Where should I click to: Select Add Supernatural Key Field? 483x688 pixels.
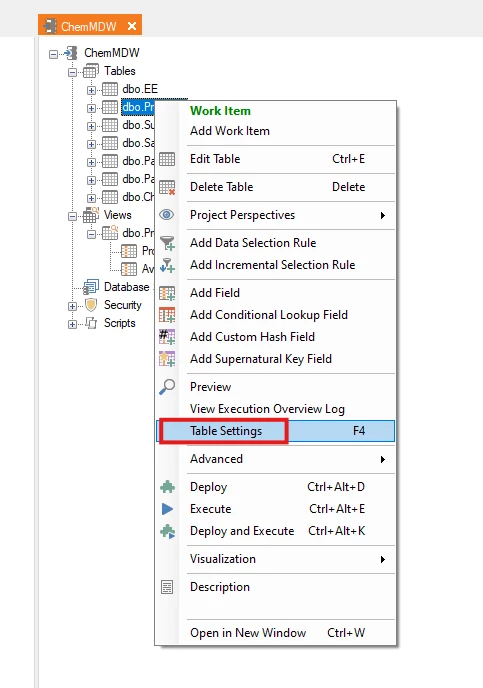click(275, 359)
